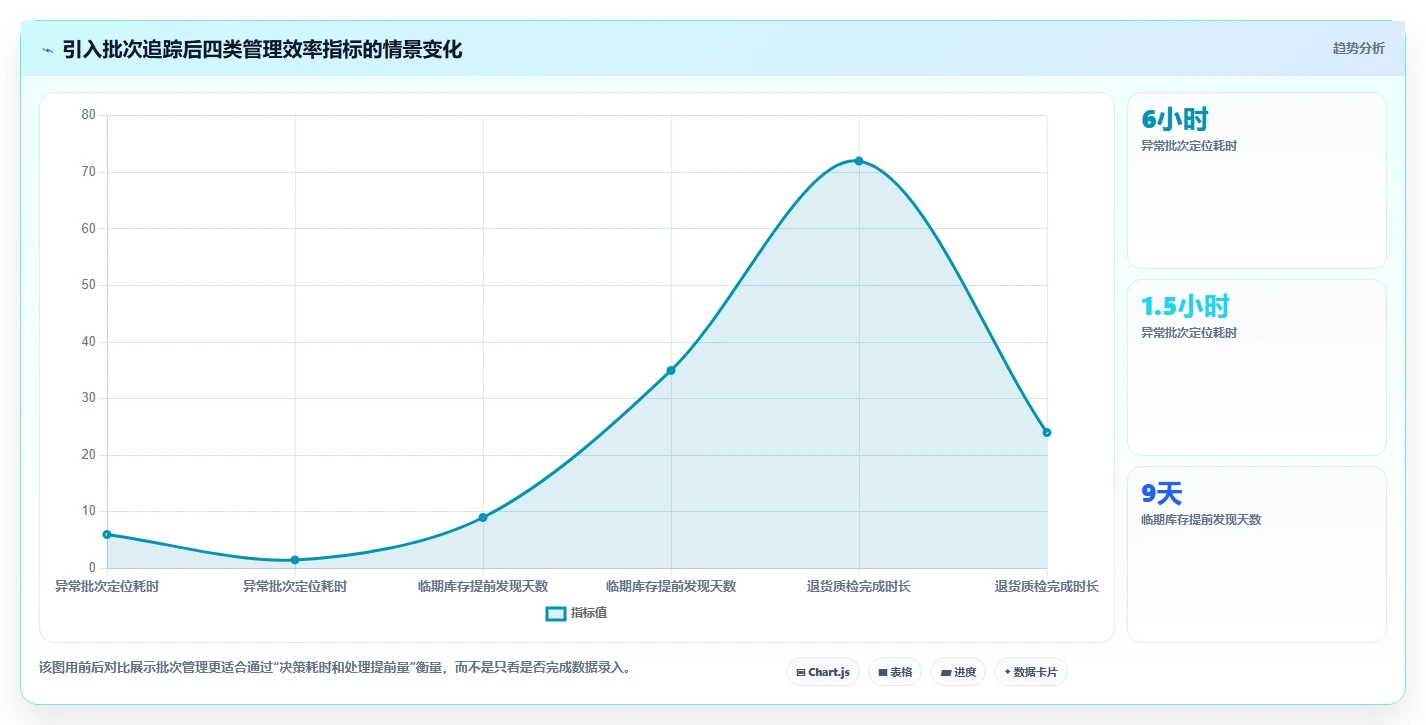Click the peak data point at value 72

pos(859,161)
